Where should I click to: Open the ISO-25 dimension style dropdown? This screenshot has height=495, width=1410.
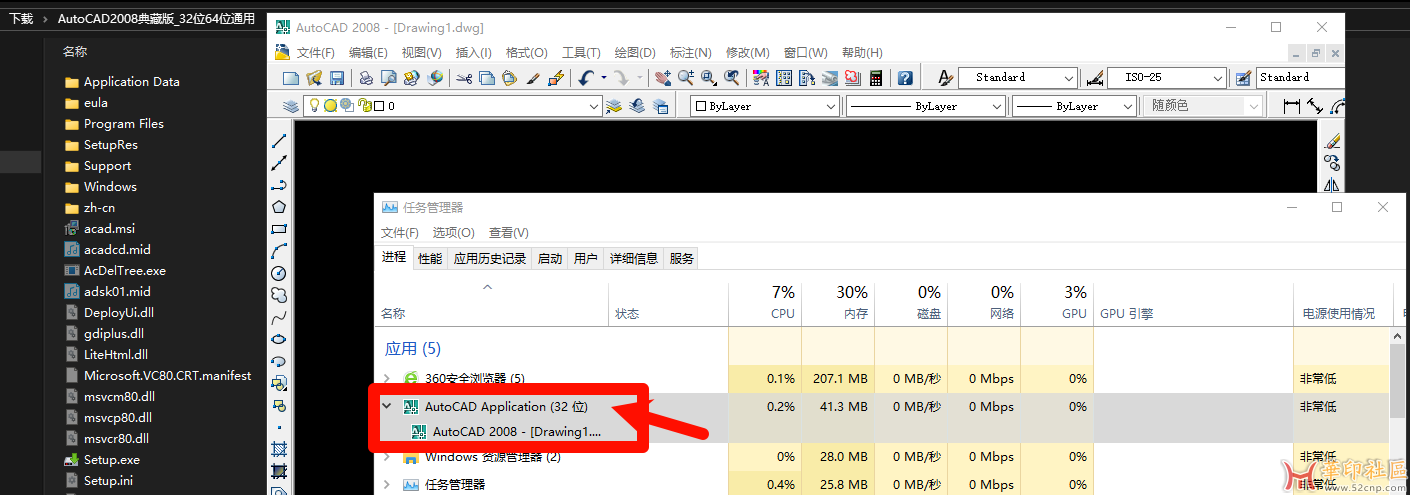pos(1167,77)
